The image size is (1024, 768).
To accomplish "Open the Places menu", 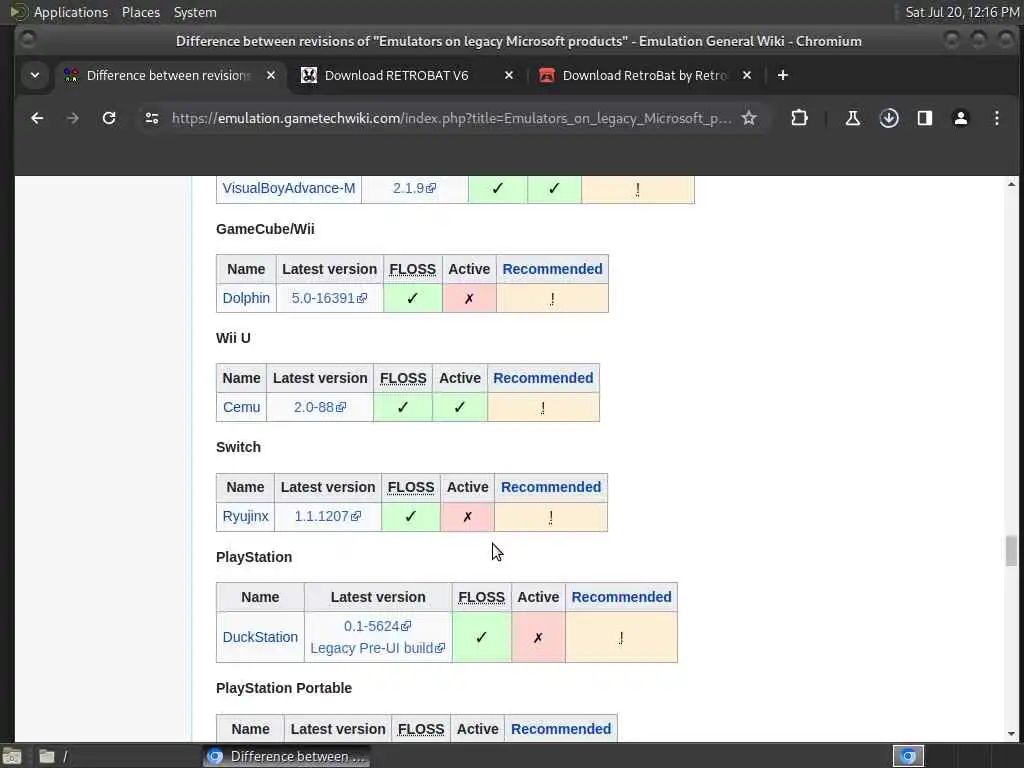I will click(141, 12).
